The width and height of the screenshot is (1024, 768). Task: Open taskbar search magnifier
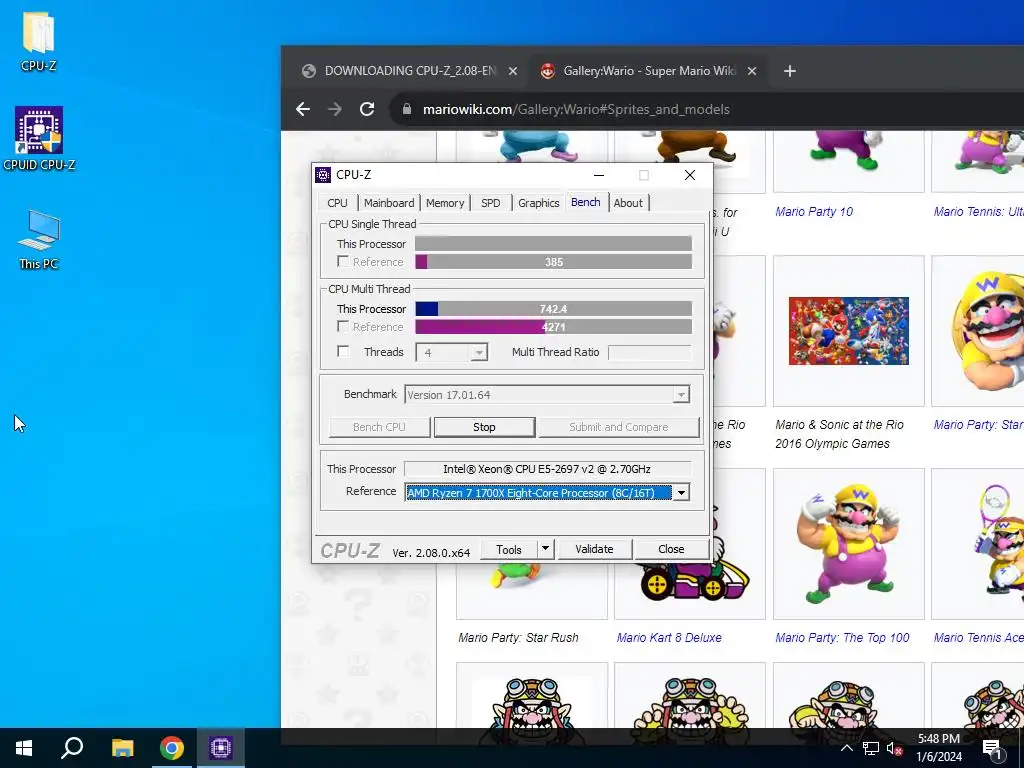72,748
